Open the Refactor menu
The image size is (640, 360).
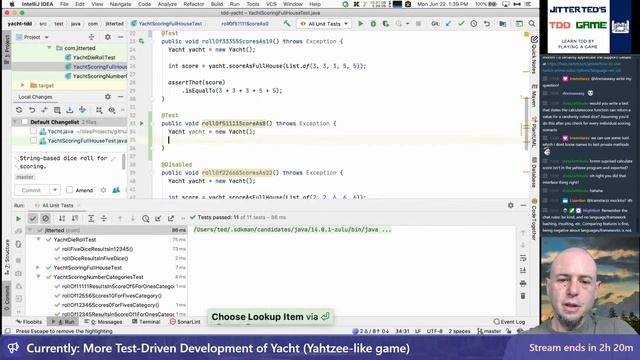[193, 4]
